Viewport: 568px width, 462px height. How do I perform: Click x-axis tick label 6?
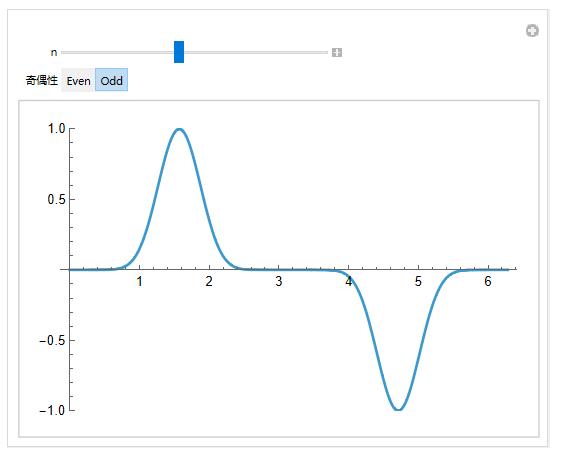coord(488,282)
